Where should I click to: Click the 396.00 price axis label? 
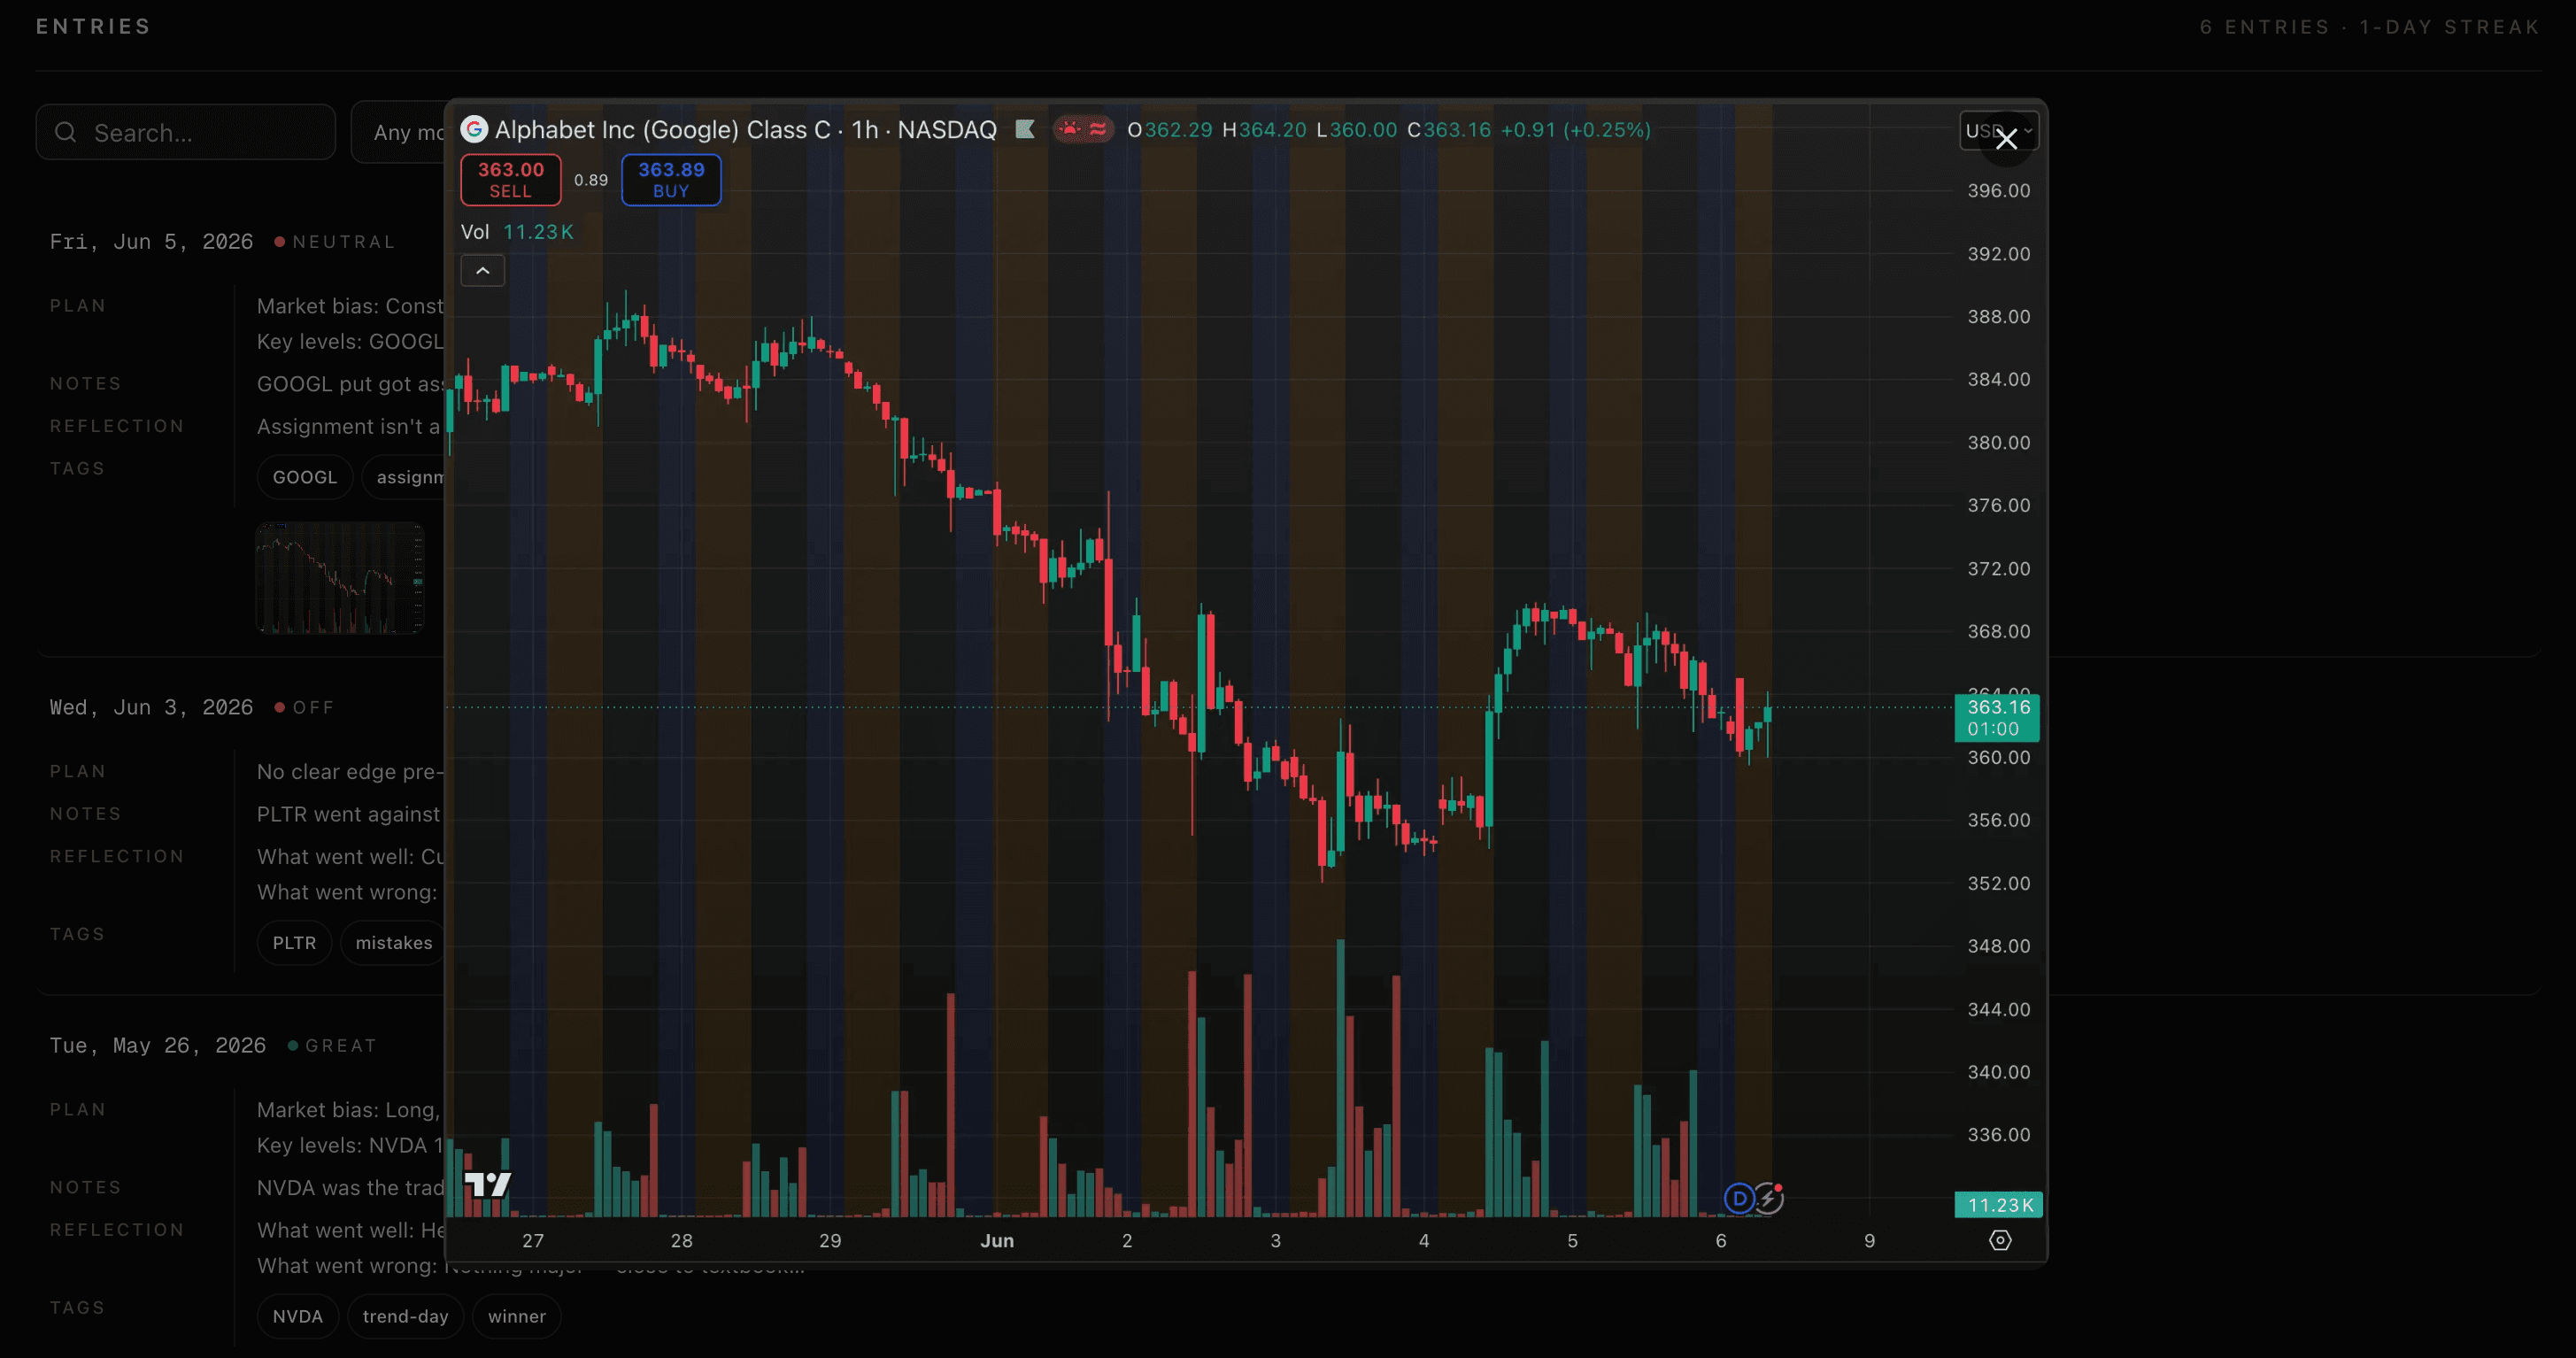pyautogui.click(x=1999, y=191)
